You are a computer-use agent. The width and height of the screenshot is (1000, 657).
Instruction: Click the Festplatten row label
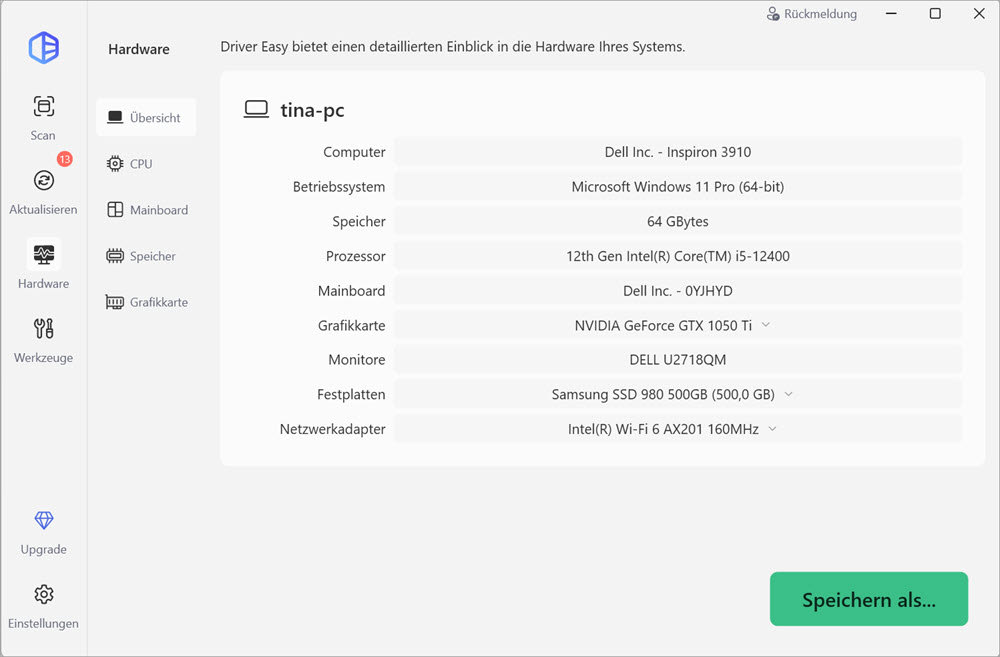click(351, 394)
